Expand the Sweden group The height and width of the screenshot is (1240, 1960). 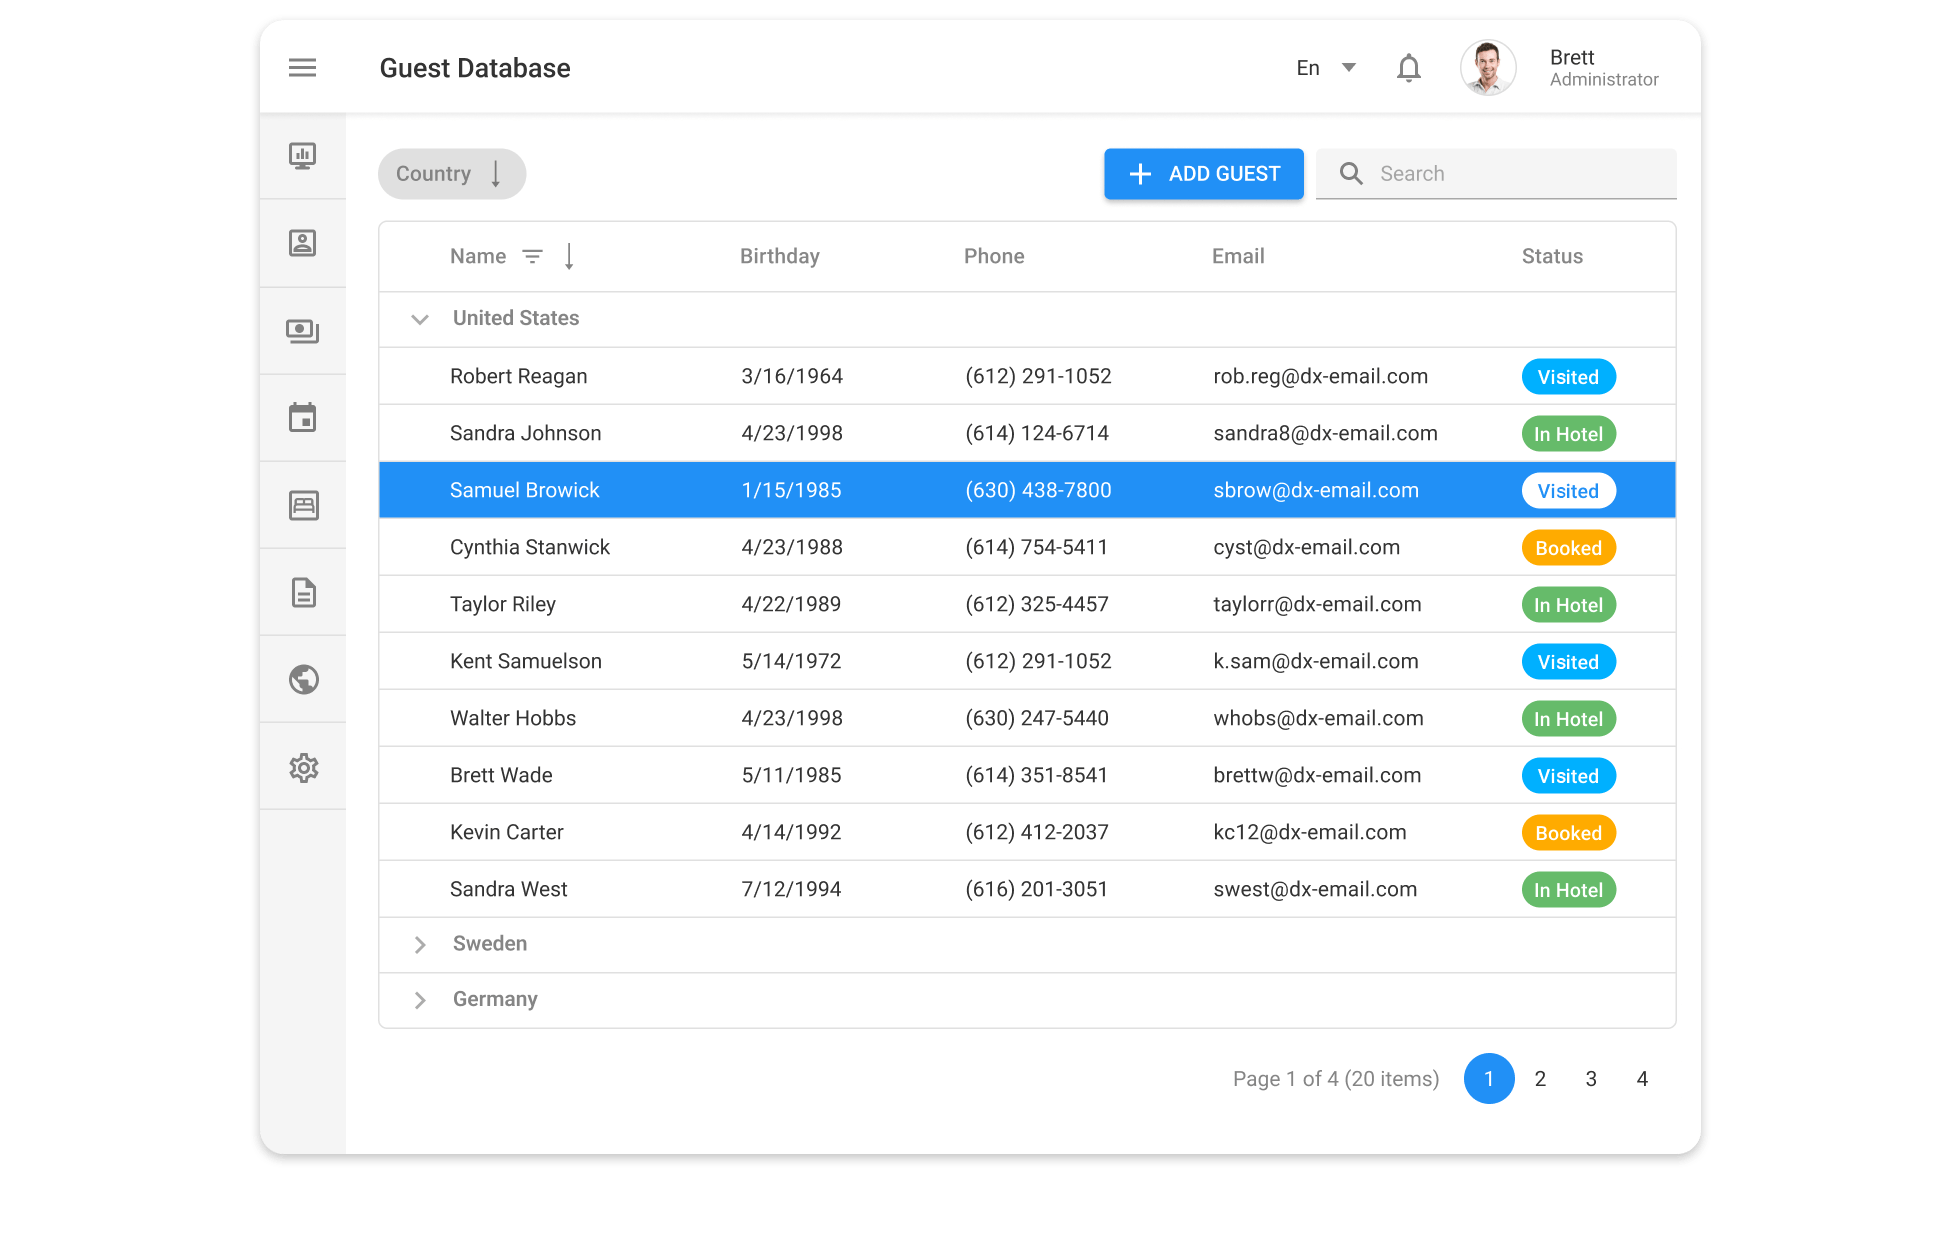coord(420,945)
